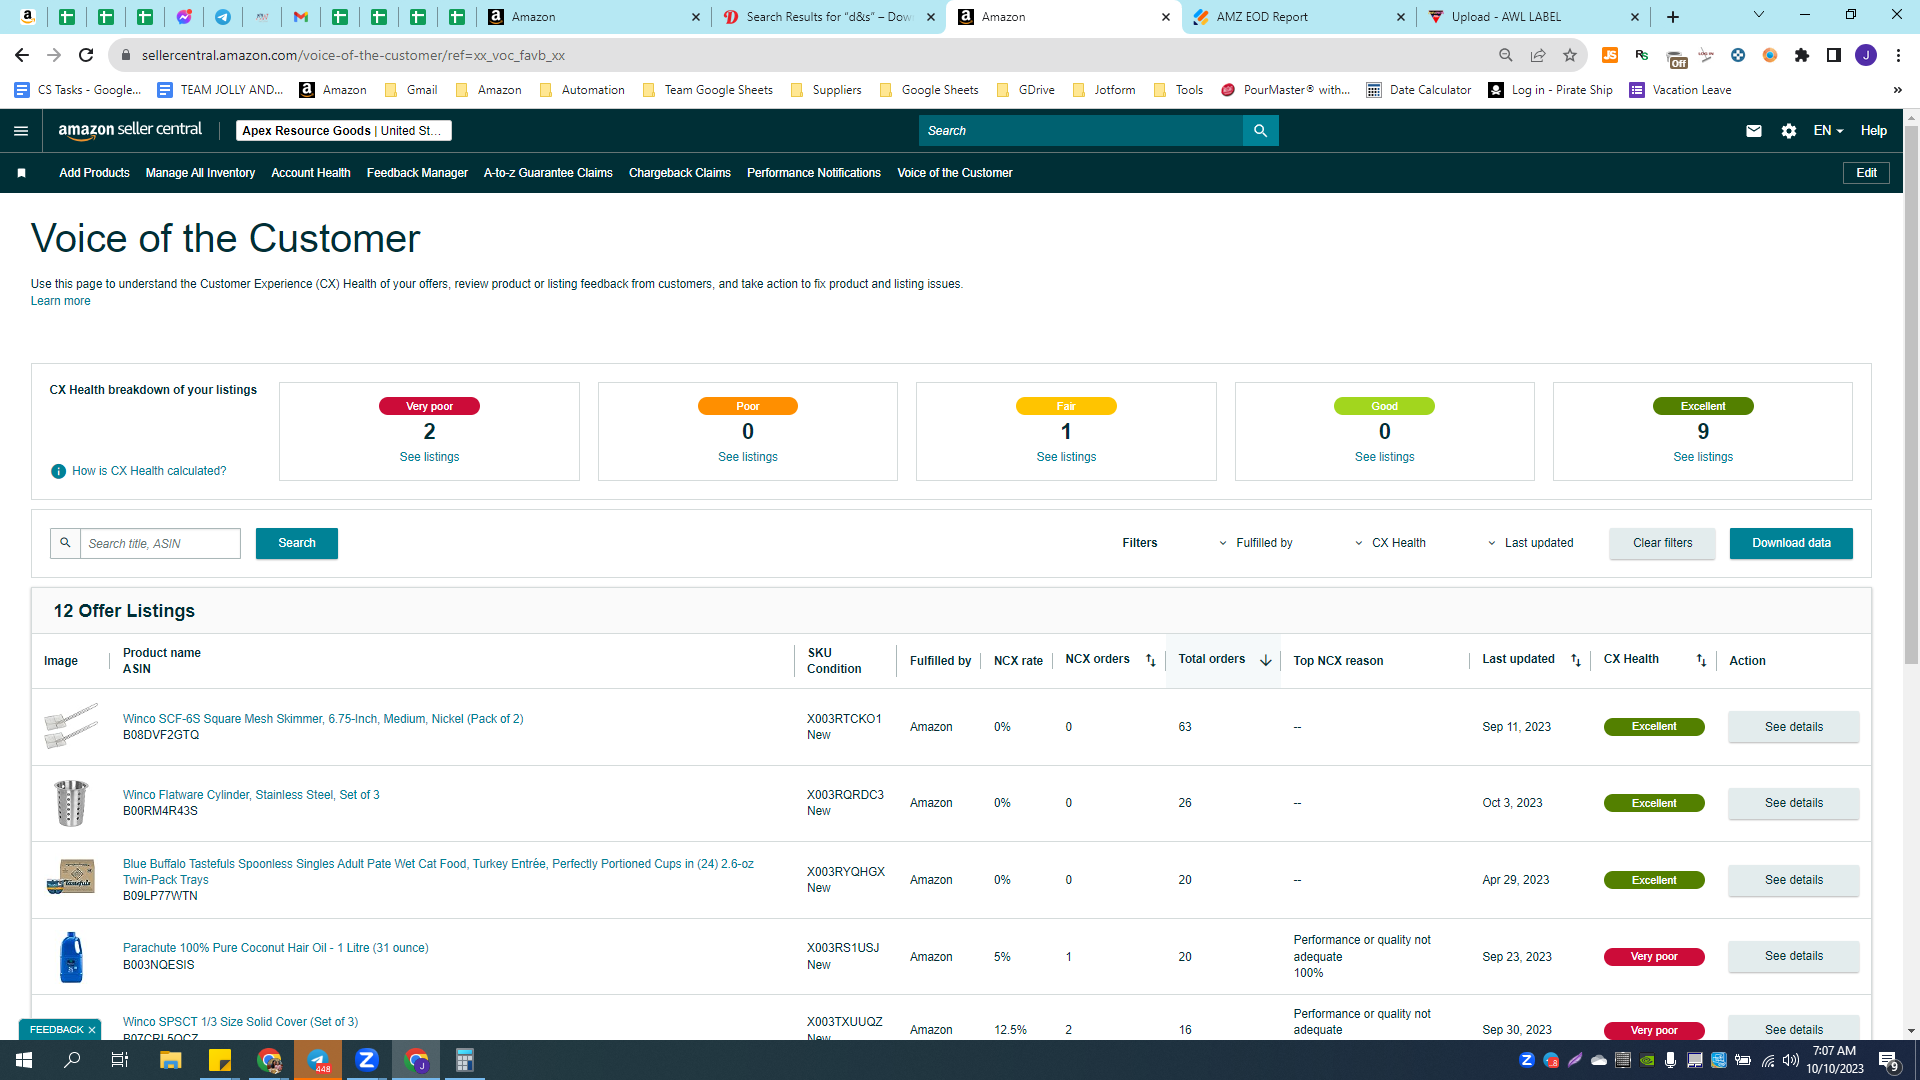Open Sticky Notes from the taskbar

(x=219, y=1060)
